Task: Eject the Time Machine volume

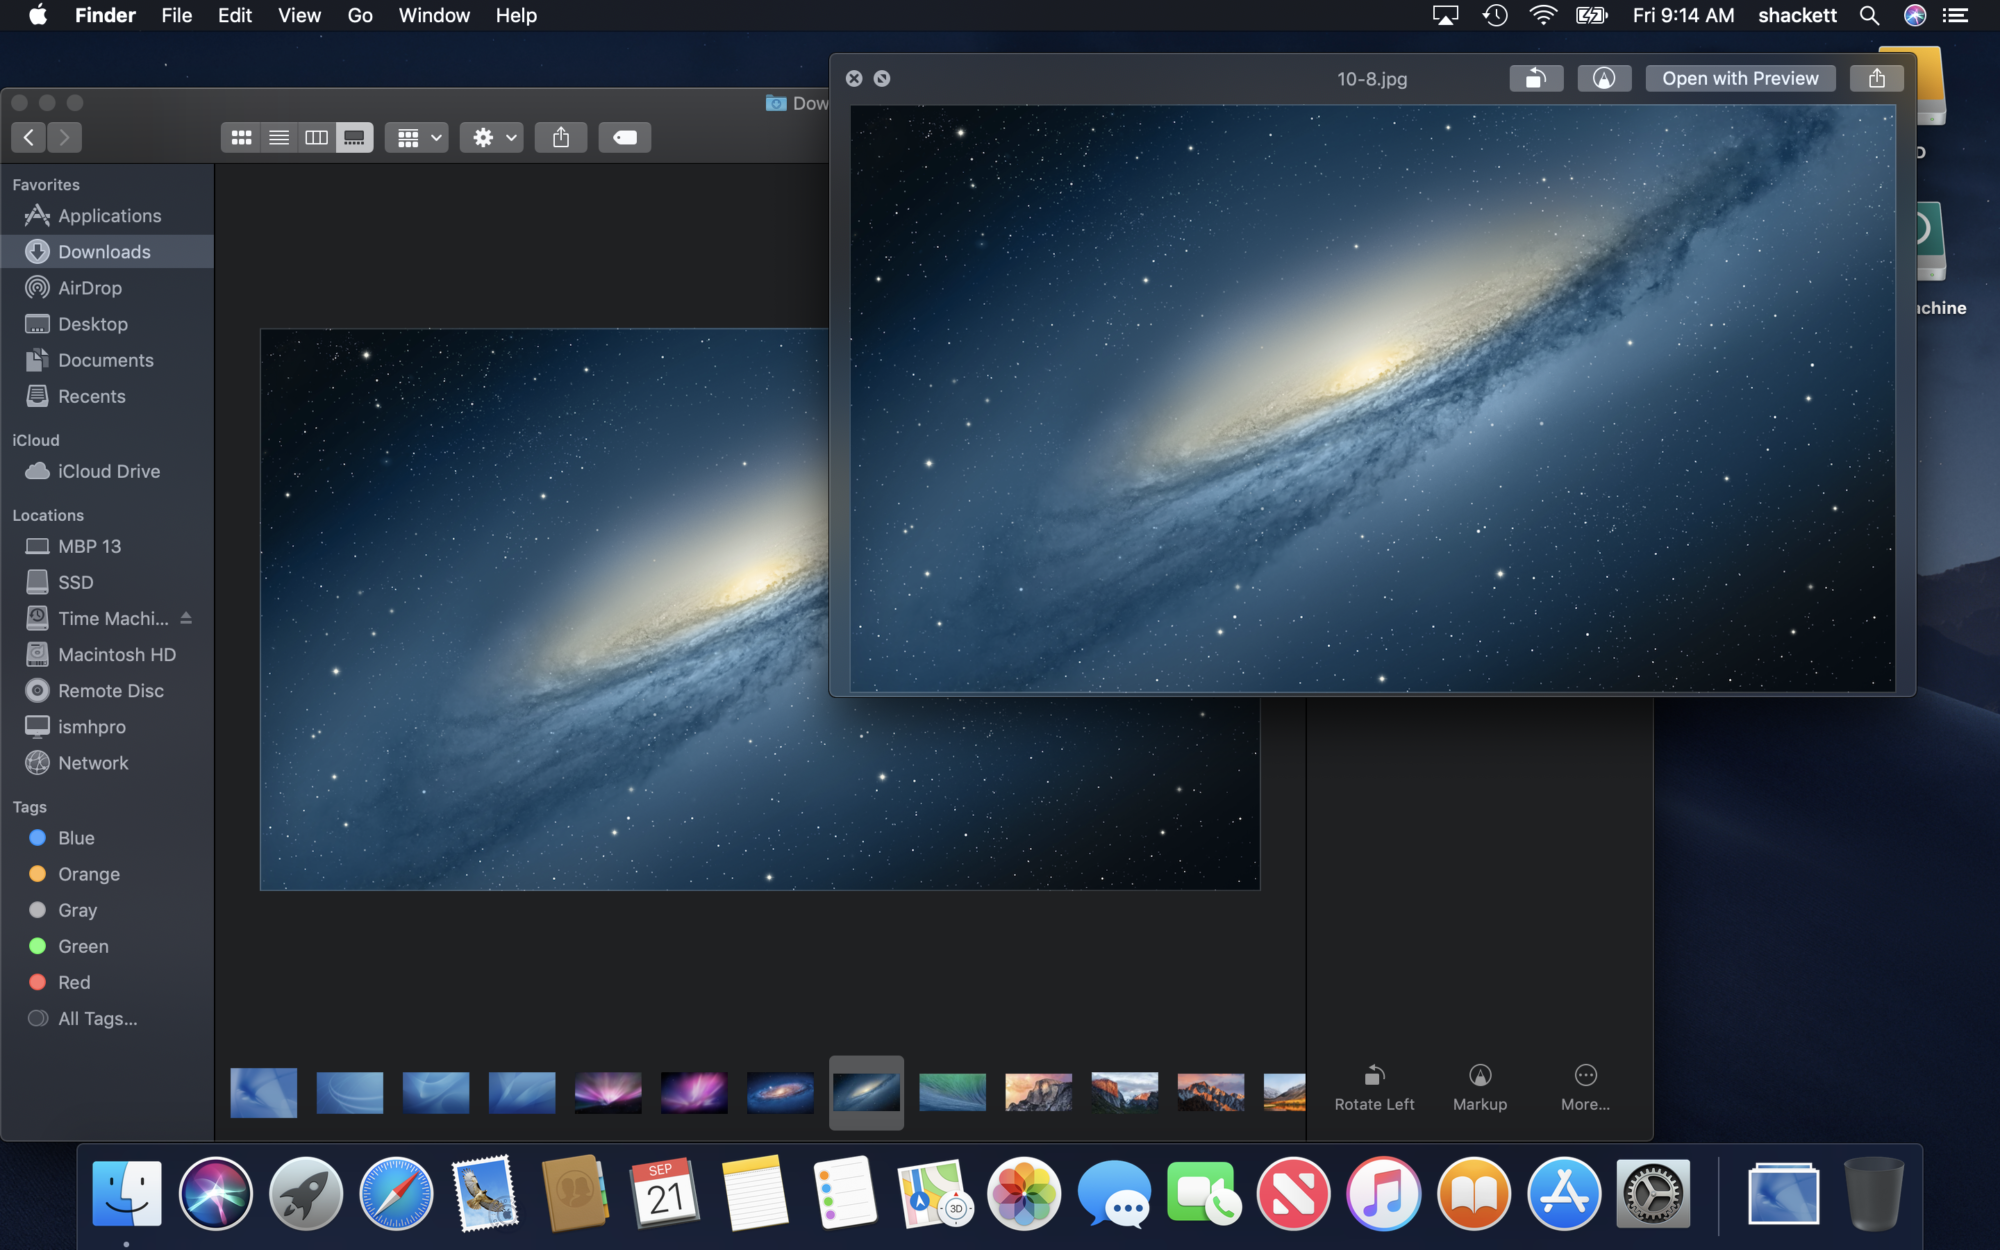Action: click(x=186, y=618)
